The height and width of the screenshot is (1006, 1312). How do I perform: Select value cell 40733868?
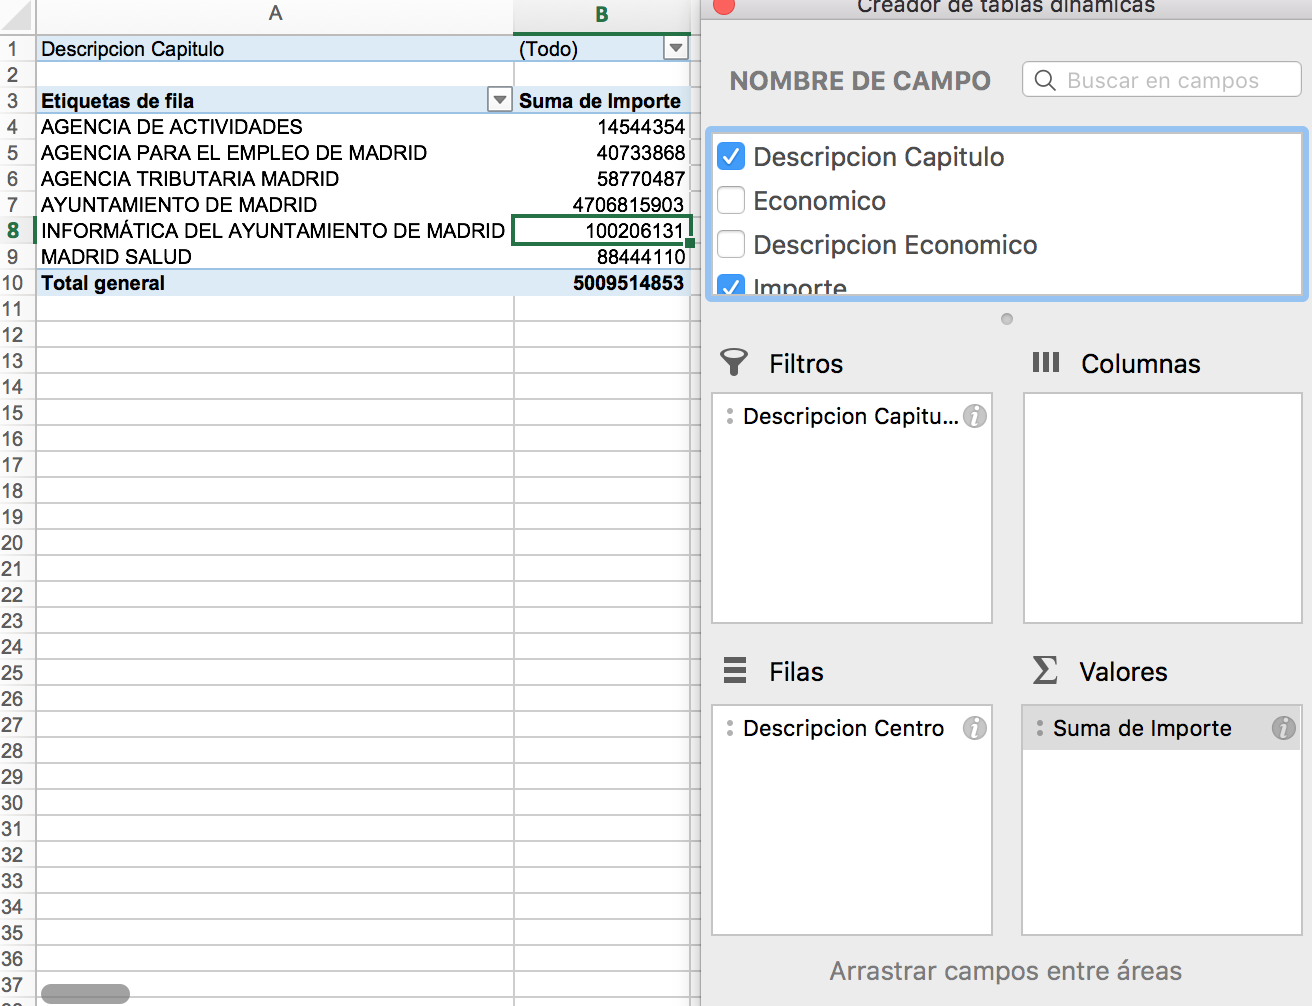pyautogui.click(x=601, y=152)
